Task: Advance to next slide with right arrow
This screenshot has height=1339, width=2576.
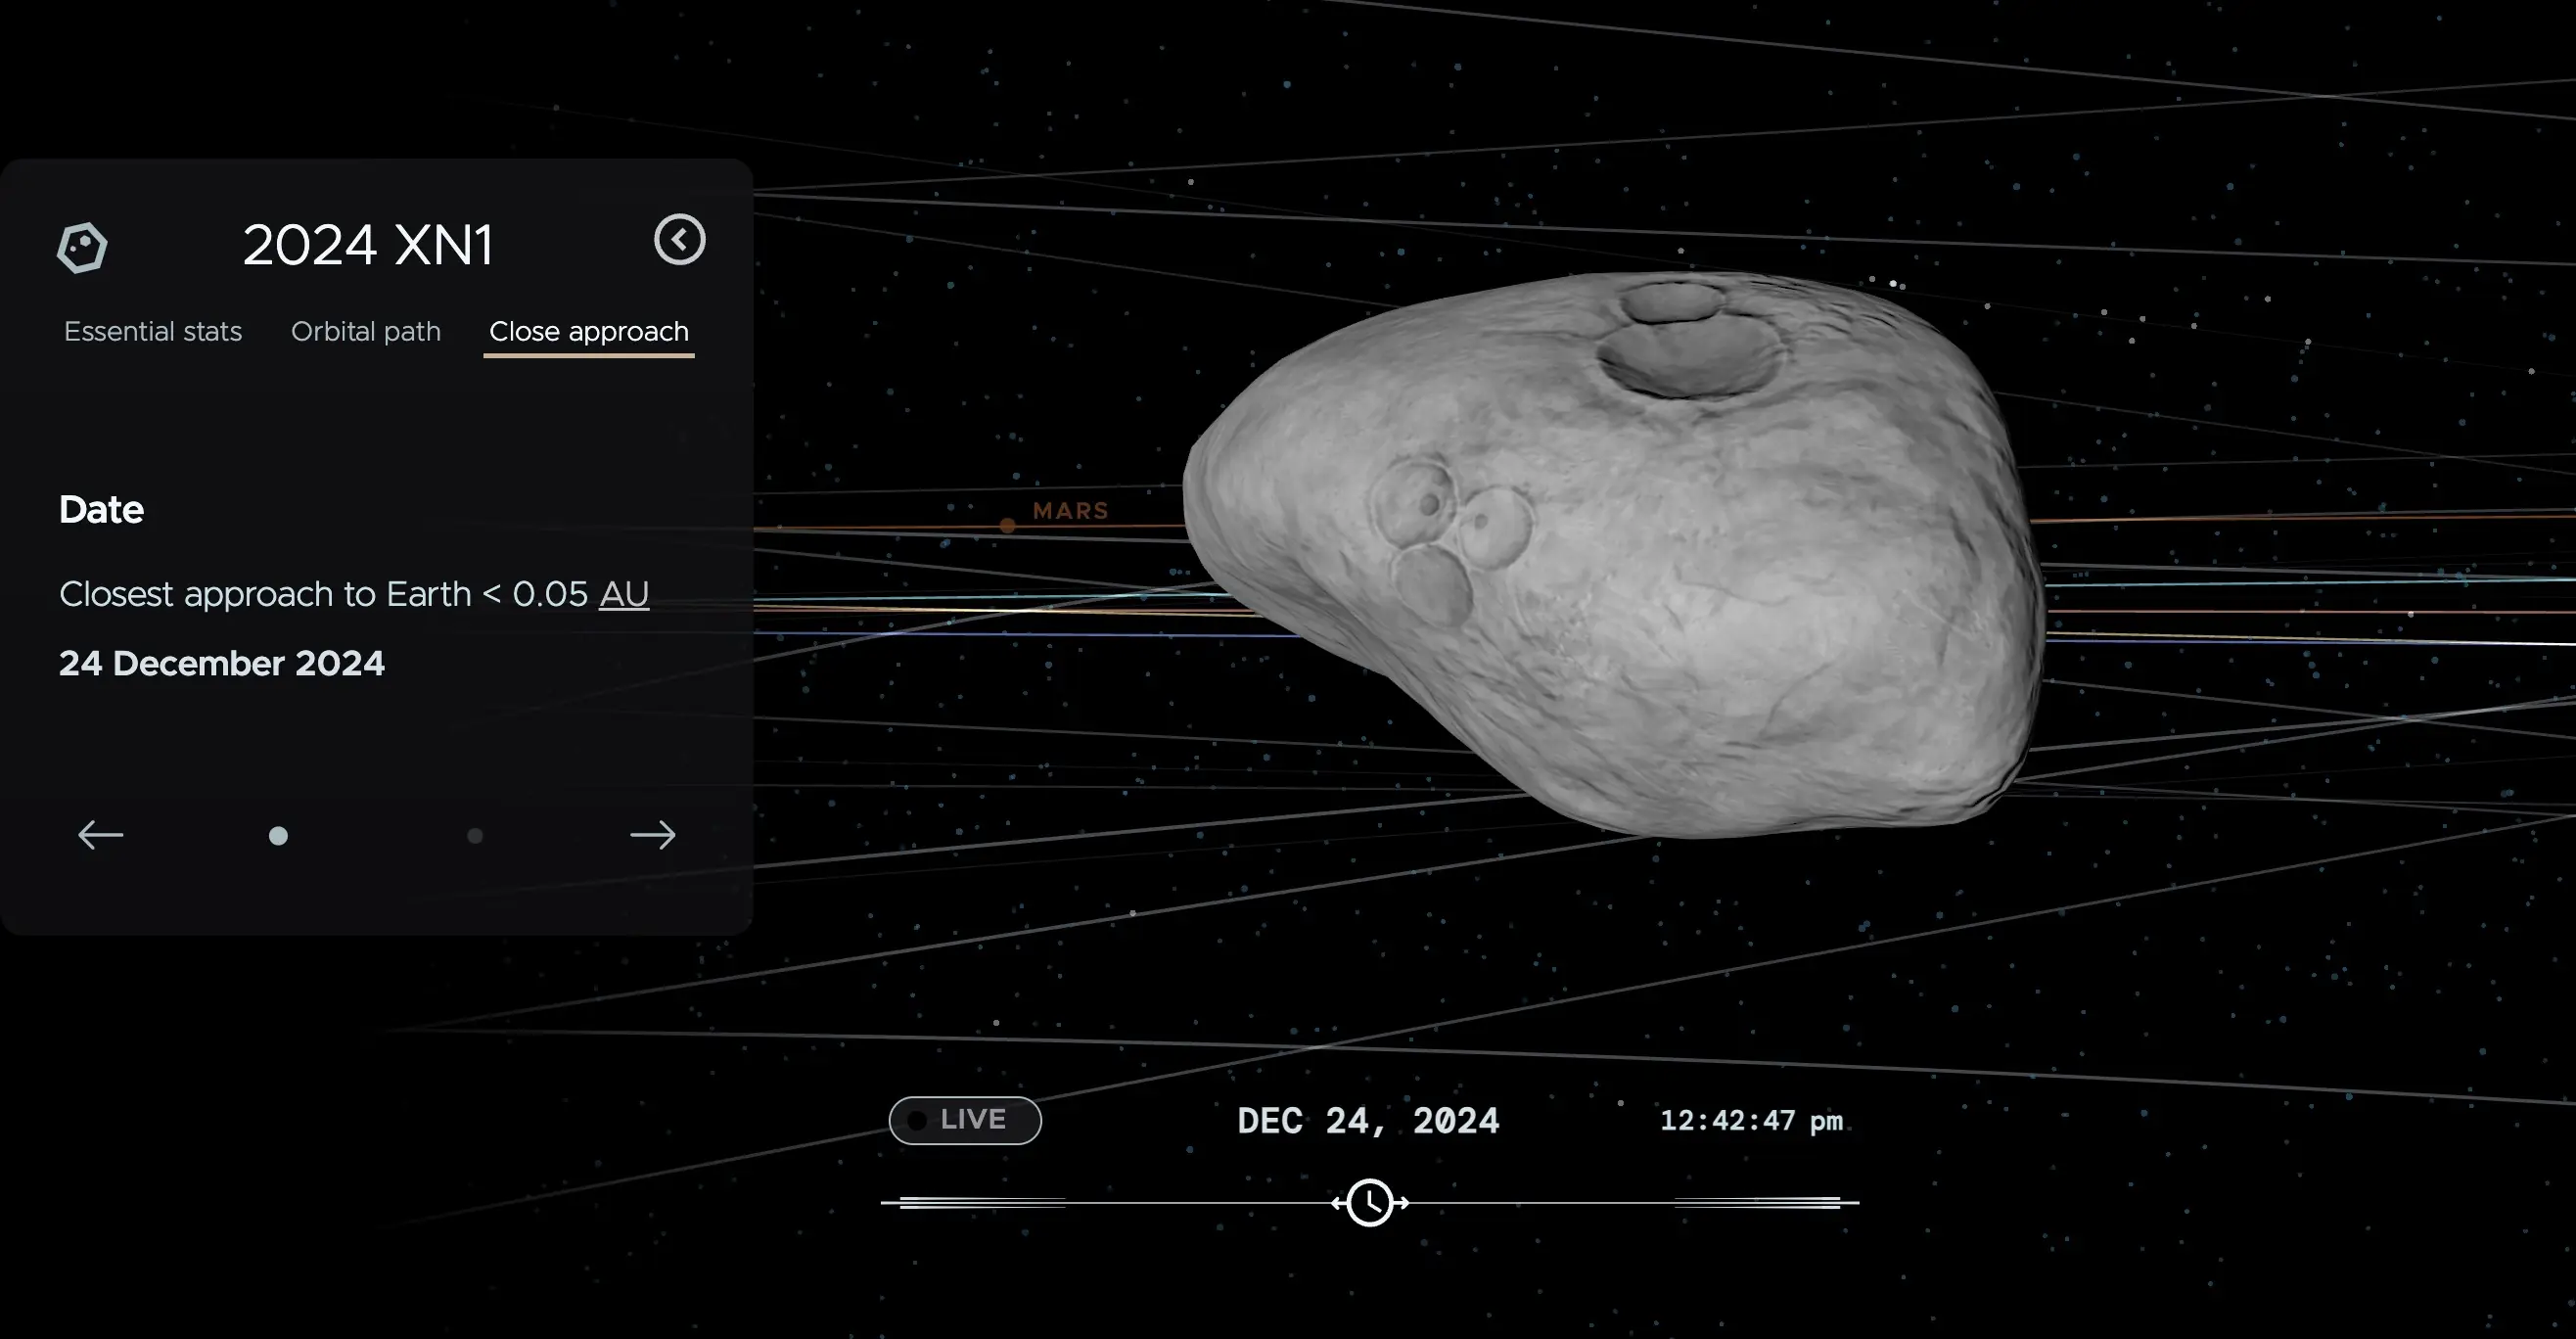Action: click(x=653, y=835)
